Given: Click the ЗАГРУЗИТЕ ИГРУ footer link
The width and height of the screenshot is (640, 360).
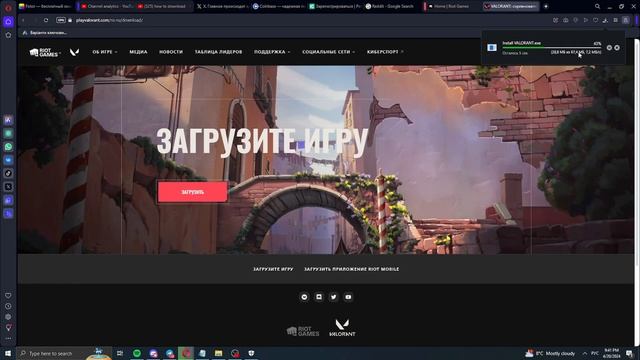Looking at the screenshot, I should [x=273, y=269].
